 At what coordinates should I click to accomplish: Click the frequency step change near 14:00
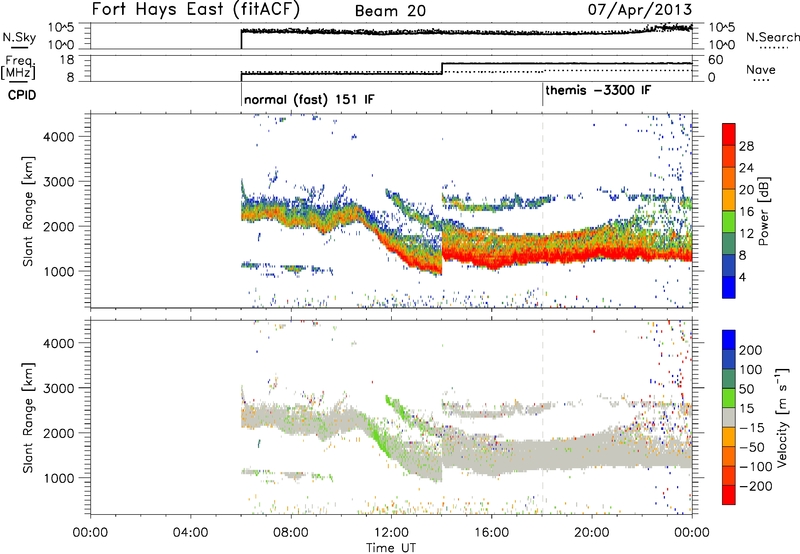click(x=442, y=68)
